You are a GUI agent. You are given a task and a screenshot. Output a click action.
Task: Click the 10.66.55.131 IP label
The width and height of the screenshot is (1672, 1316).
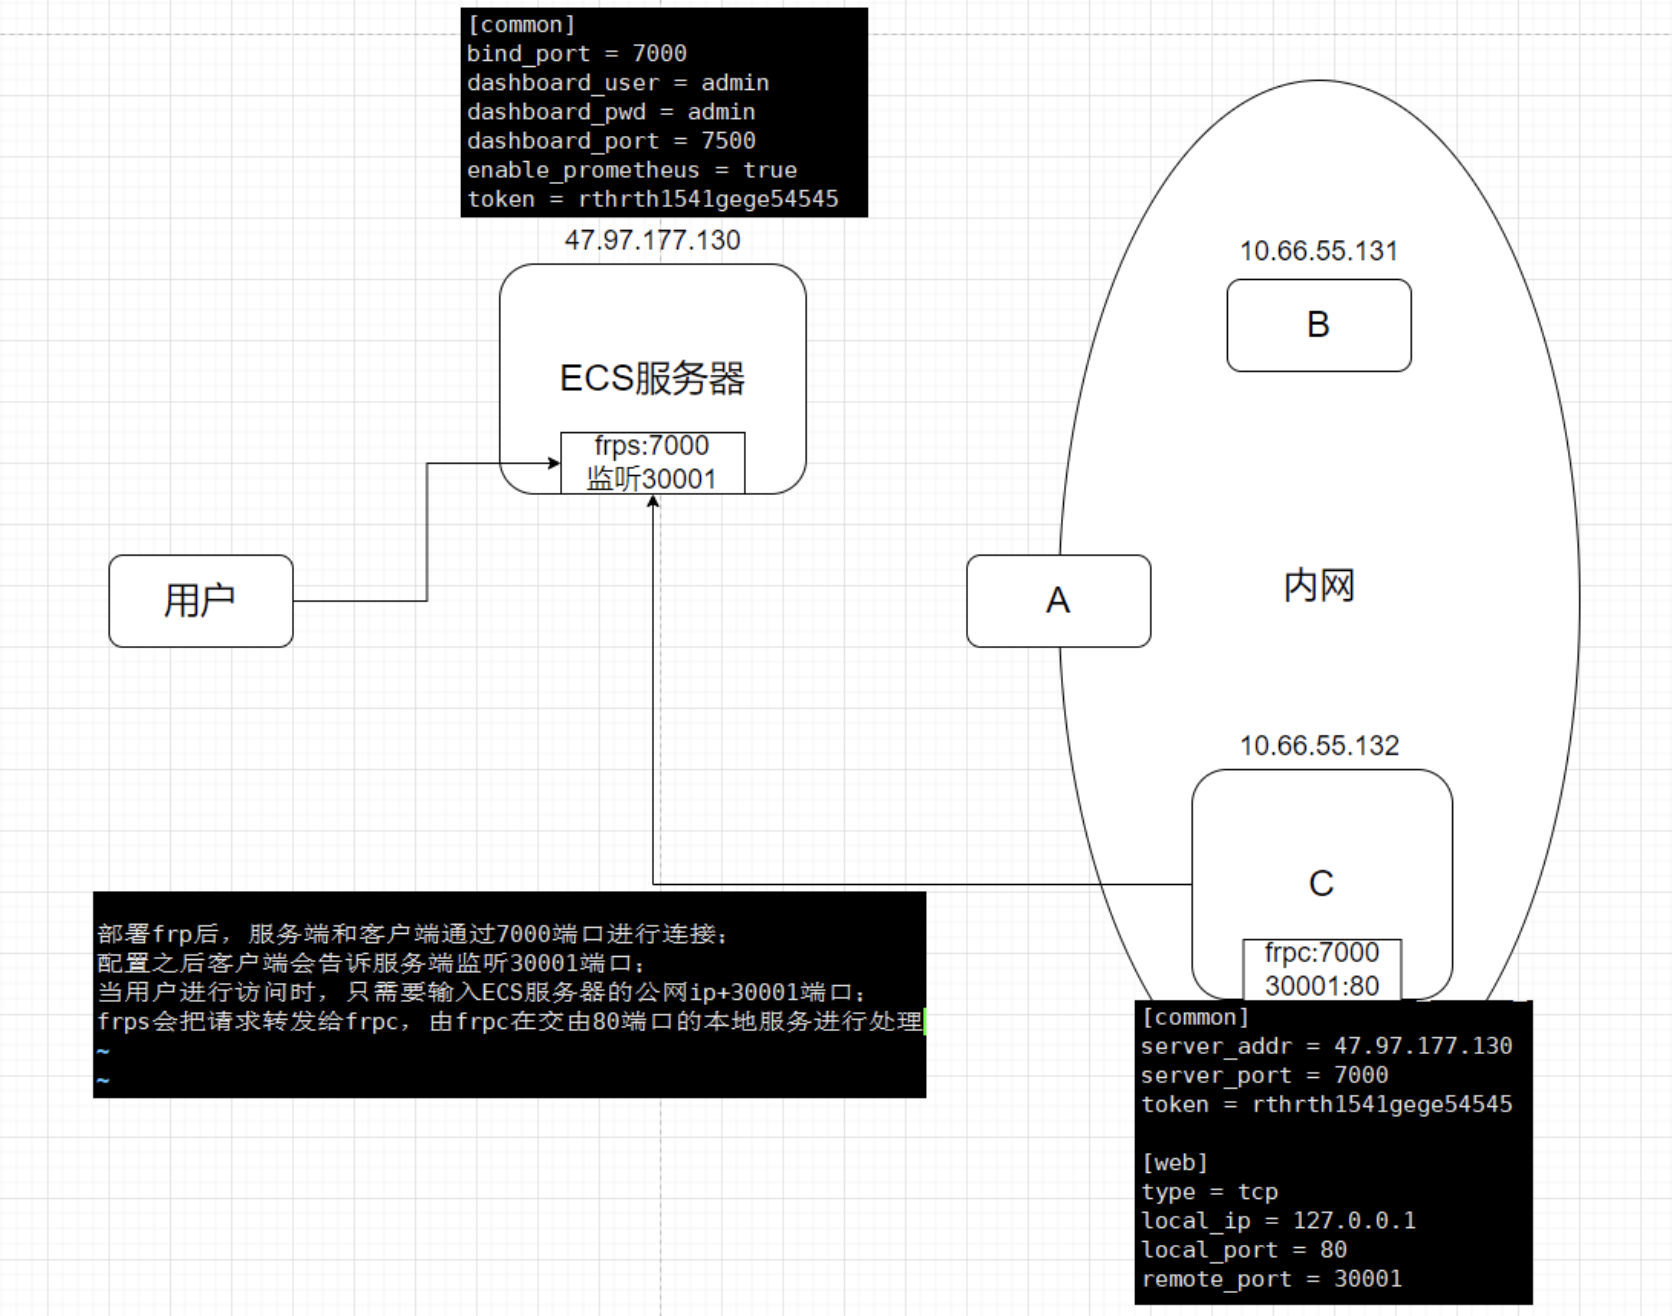click(x=1318, y=251)
